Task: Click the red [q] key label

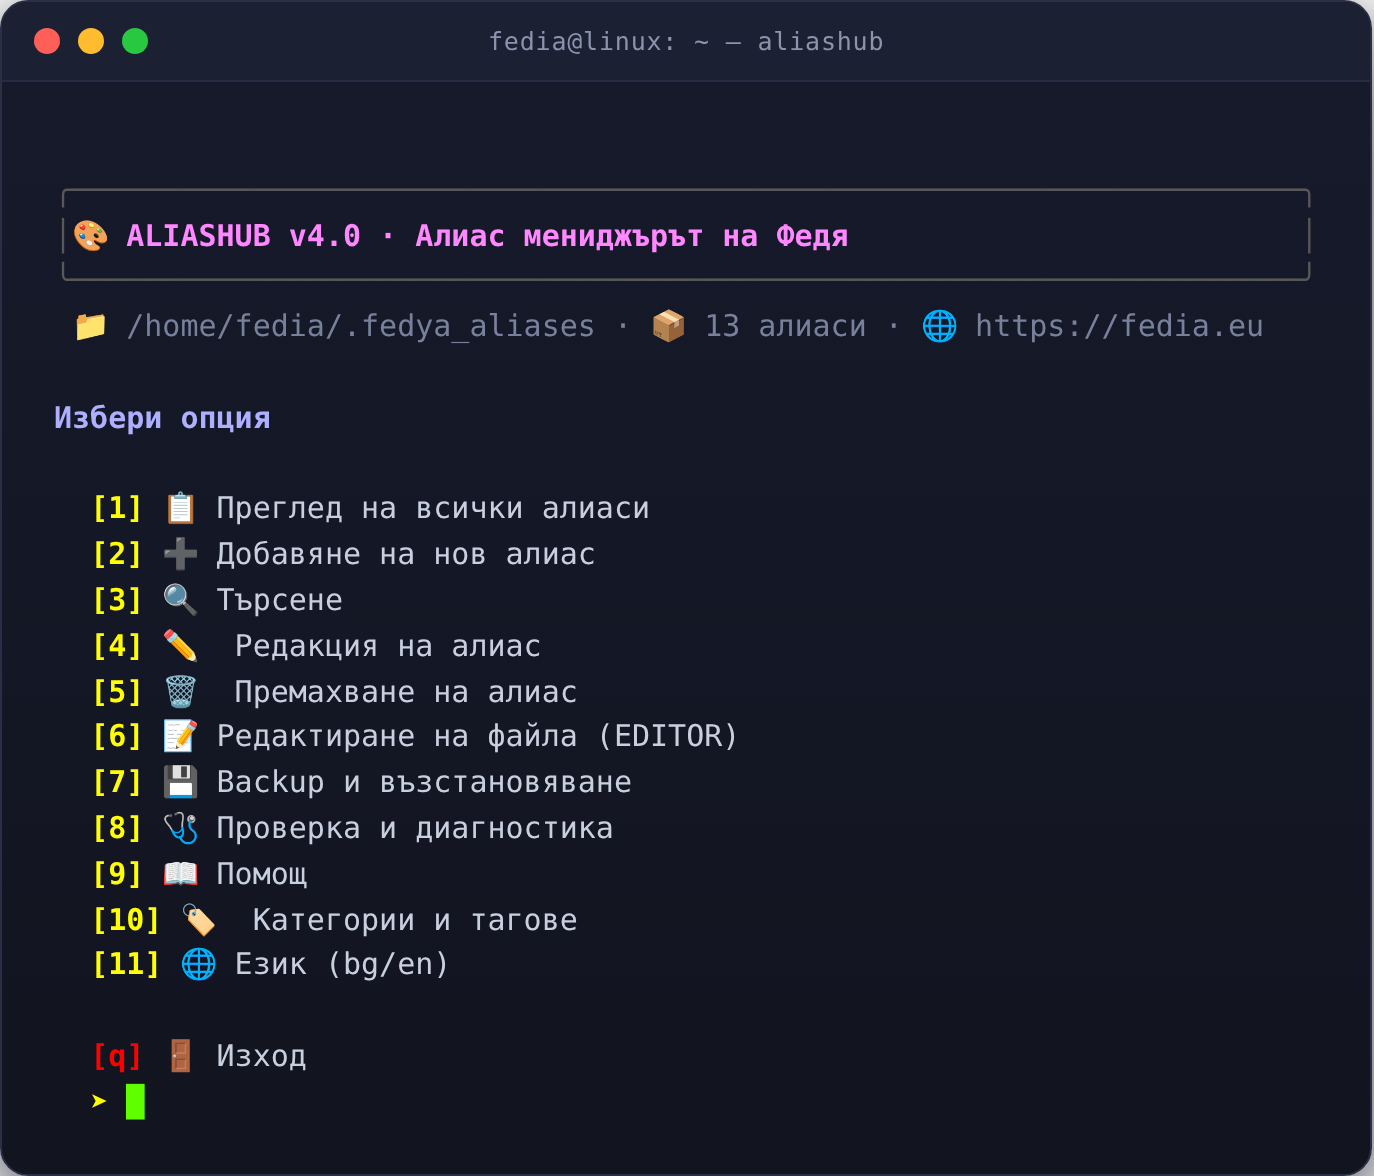Action: (117, 1056)
